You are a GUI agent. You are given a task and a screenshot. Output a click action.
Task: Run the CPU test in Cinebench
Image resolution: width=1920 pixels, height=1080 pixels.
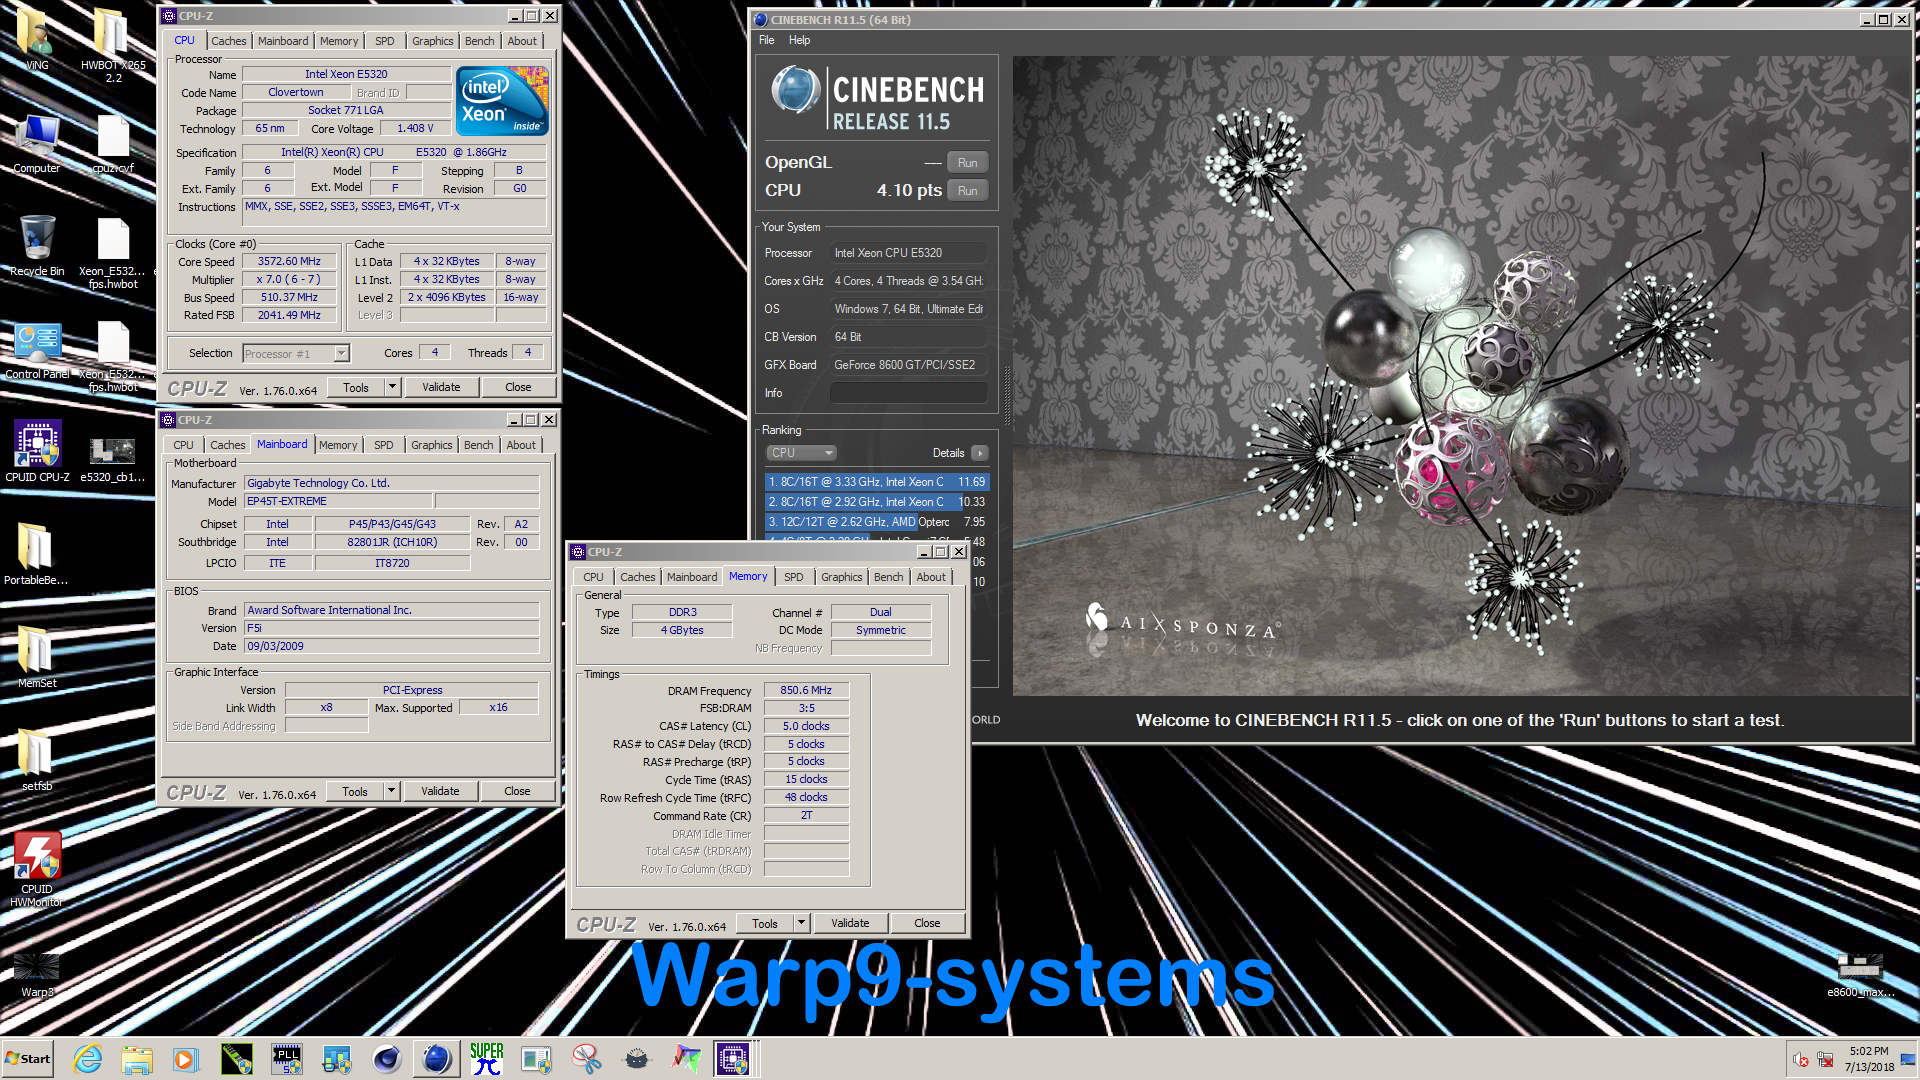tap(968, 191)
